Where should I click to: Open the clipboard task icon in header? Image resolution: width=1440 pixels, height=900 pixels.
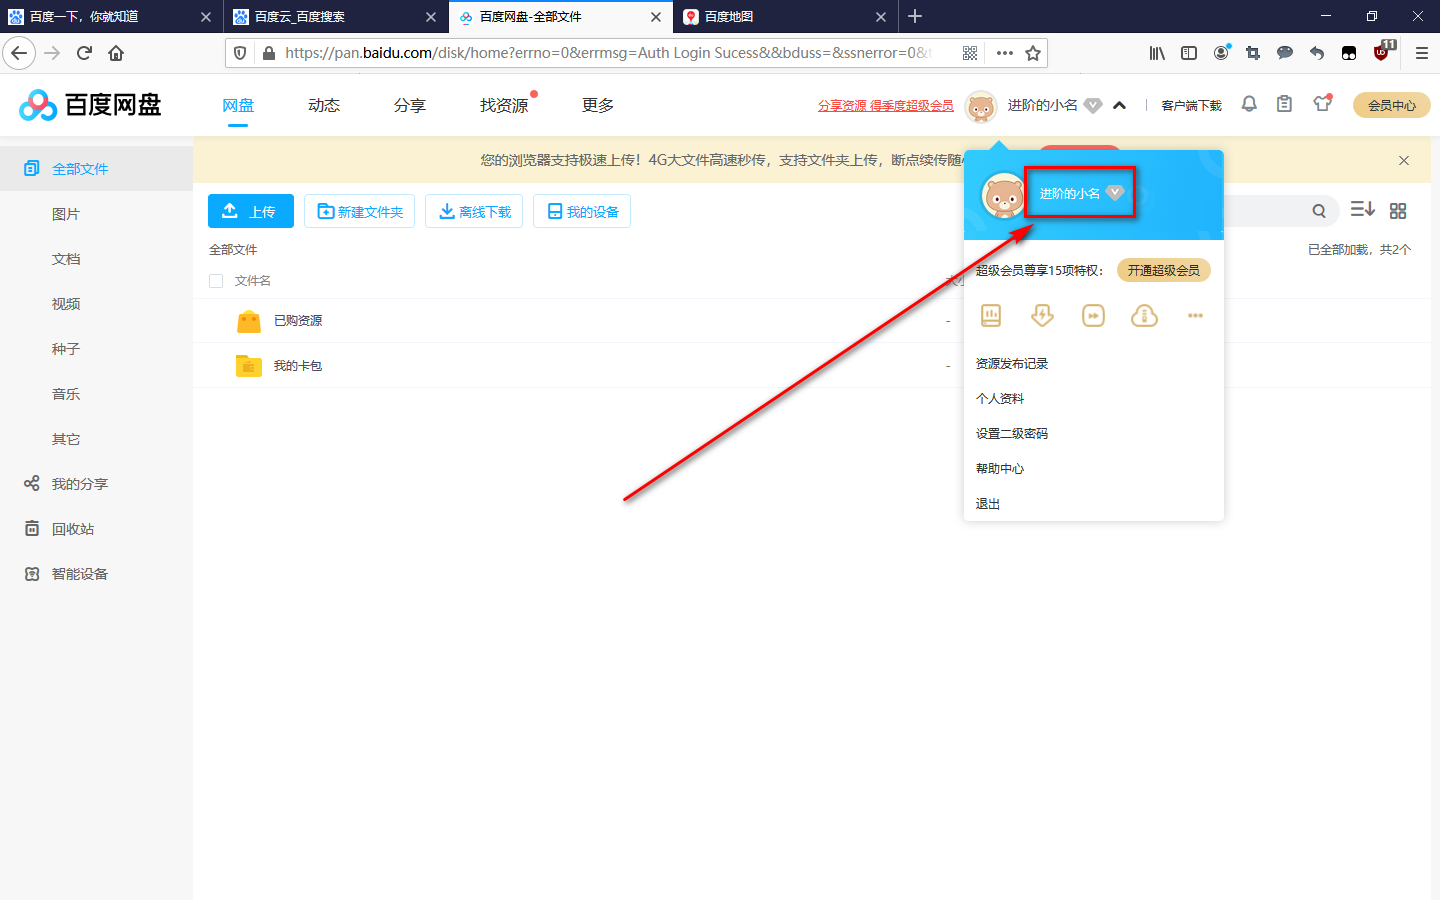click(1285, 104)
